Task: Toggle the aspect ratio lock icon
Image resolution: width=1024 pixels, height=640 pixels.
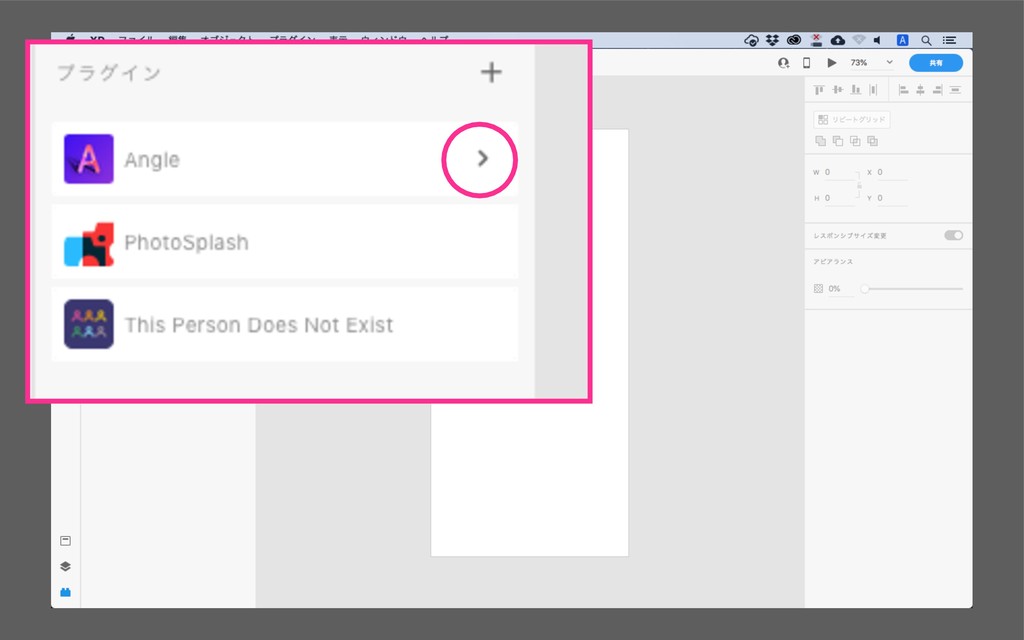Action: click(859, 185)
